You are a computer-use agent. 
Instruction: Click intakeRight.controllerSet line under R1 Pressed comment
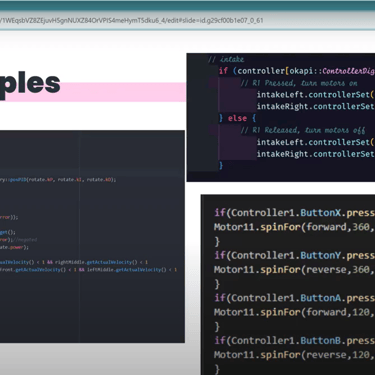[315, 106]
